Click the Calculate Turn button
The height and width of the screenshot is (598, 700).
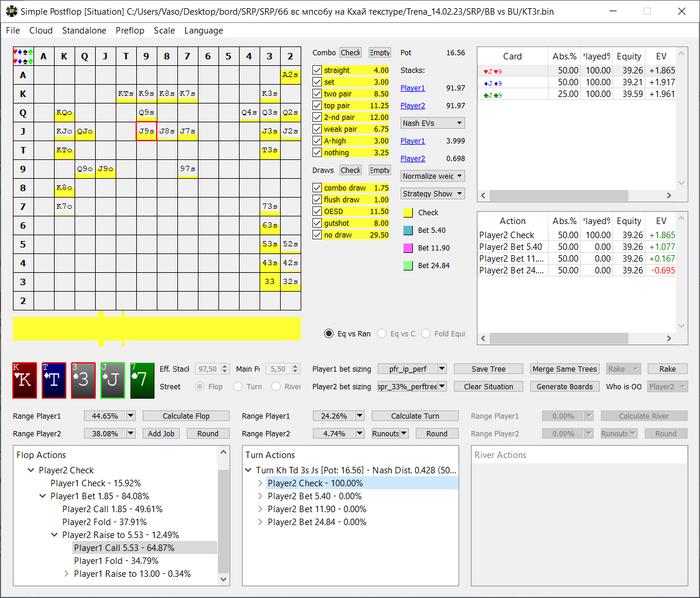(413, 415)
